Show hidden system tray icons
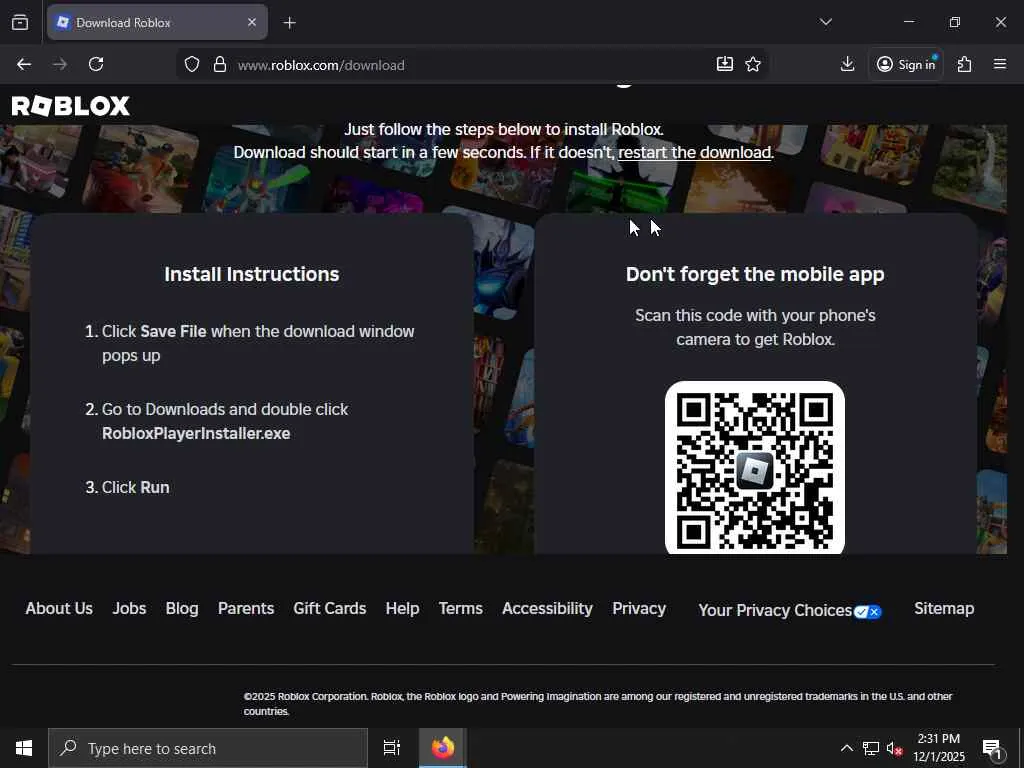This screenshot has height=768, width=1024. [x=846, y=748]
